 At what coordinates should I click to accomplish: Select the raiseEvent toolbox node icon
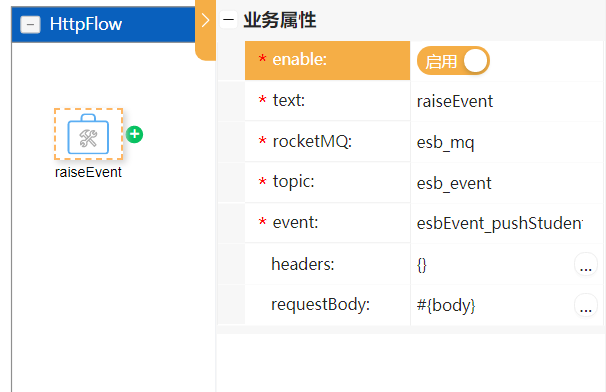click(x=88, y=134)
